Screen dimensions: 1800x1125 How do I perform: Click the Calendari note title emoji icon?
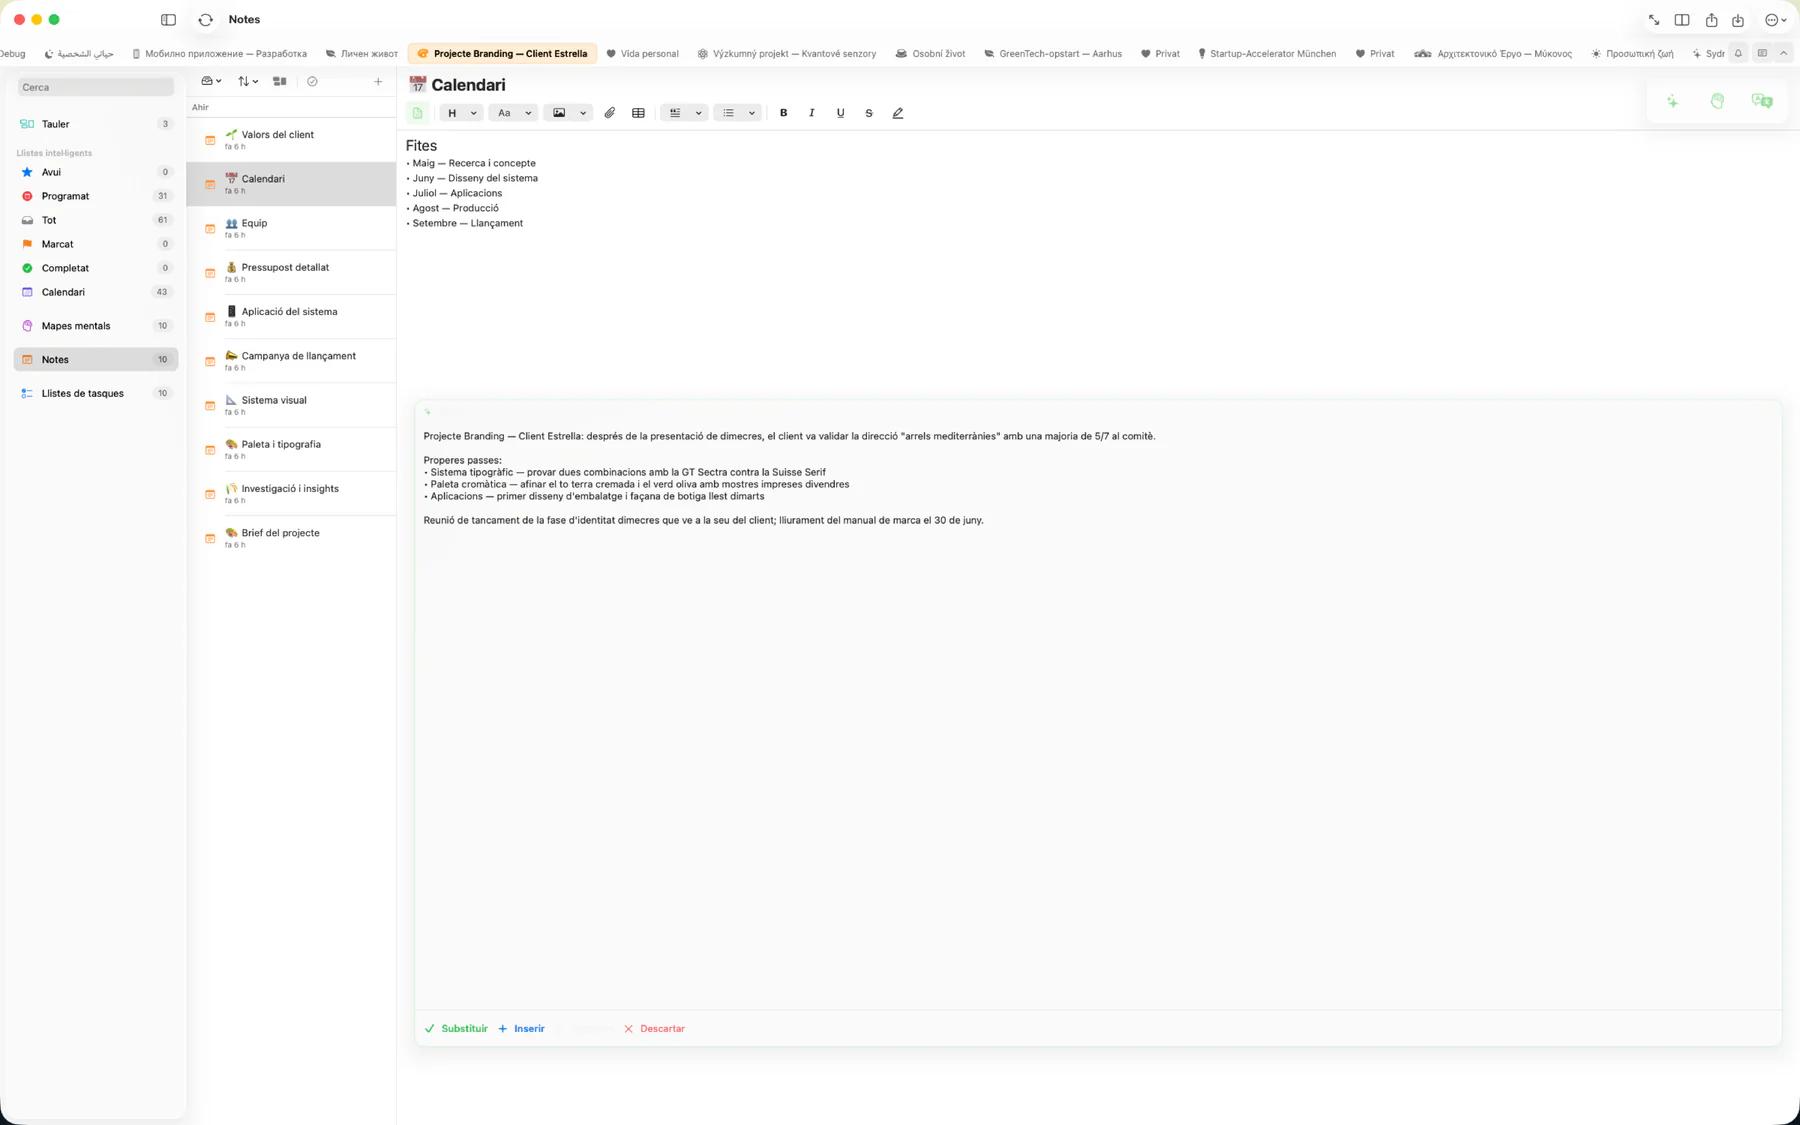coord(417,85)
